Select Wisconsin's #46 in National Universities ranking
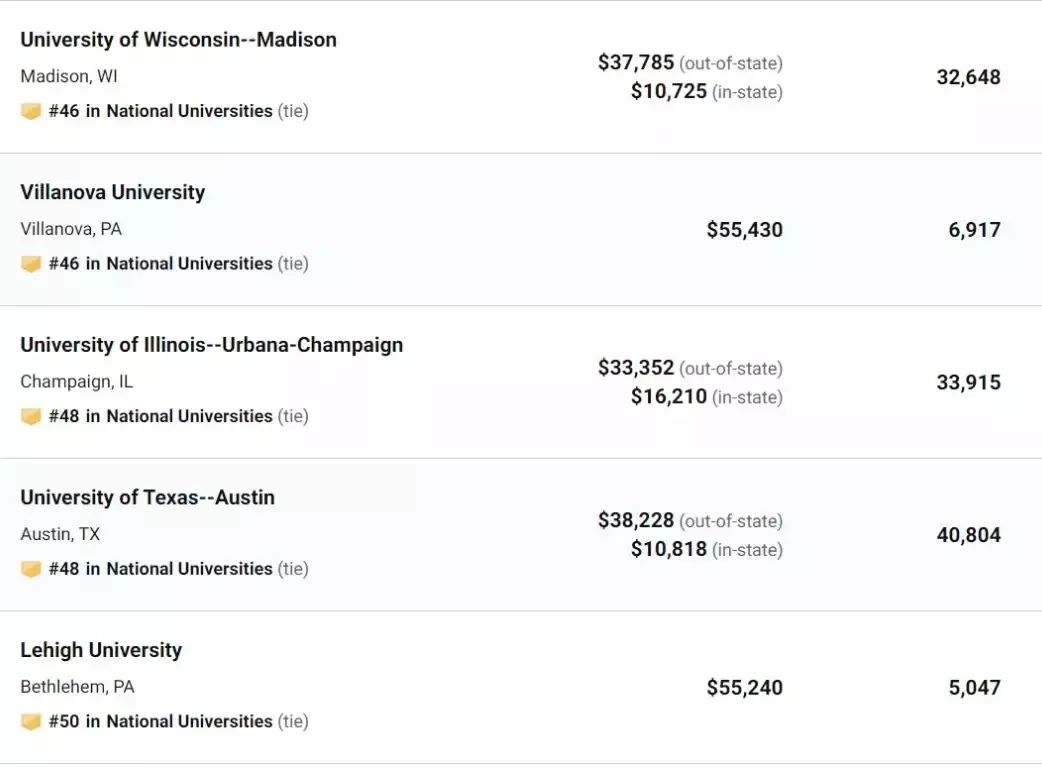The width and height of the screenshot is (1042, 768). pos(160,111)
